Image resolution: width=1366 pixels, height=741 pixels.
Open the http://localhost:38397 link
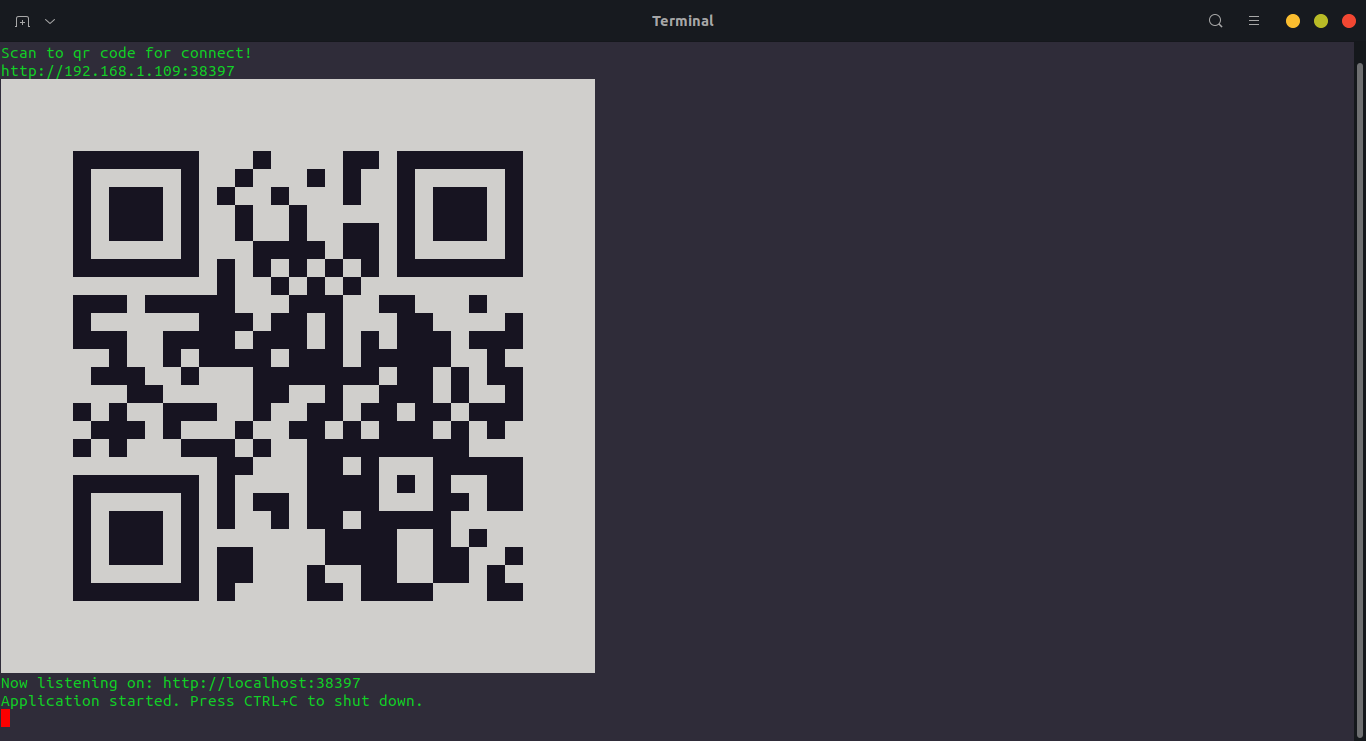coord(262,683)
